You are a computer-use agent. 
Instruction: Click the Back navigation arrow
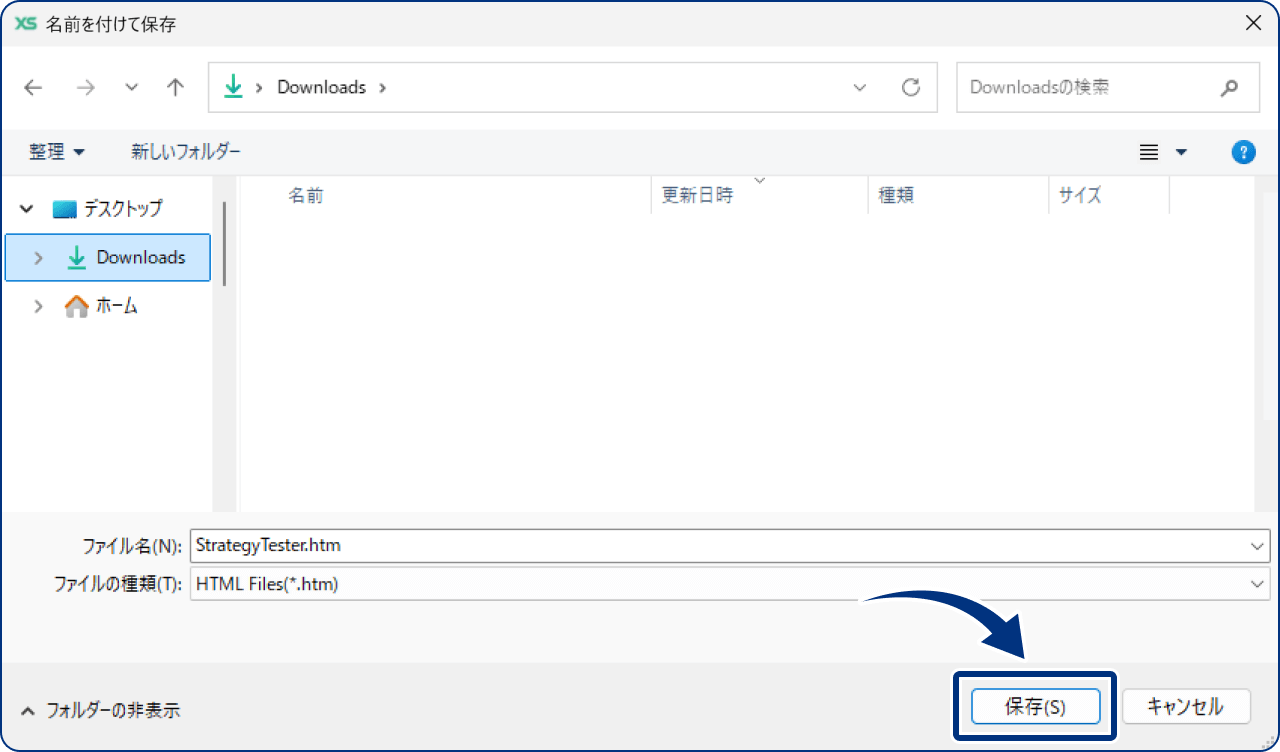[x=33, y=88]
